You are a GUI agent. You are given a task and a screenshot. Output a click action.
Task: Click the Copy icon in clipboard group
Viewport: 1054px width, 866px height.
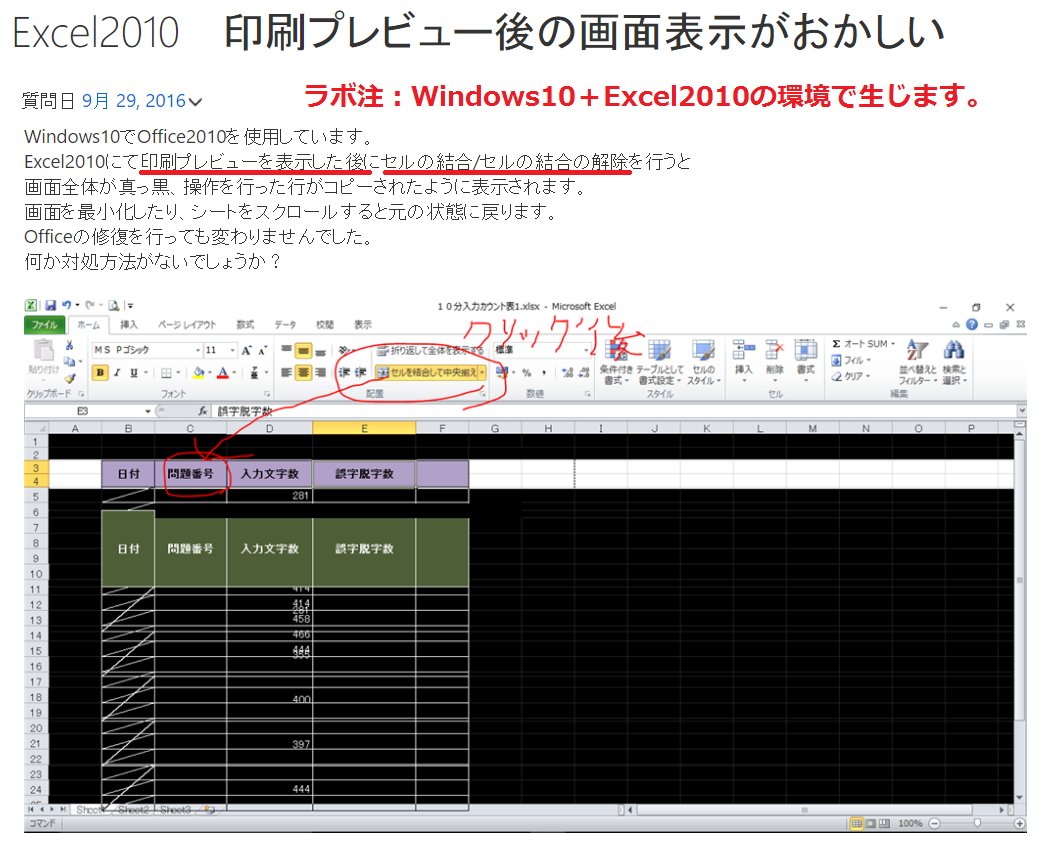point(69,361)
